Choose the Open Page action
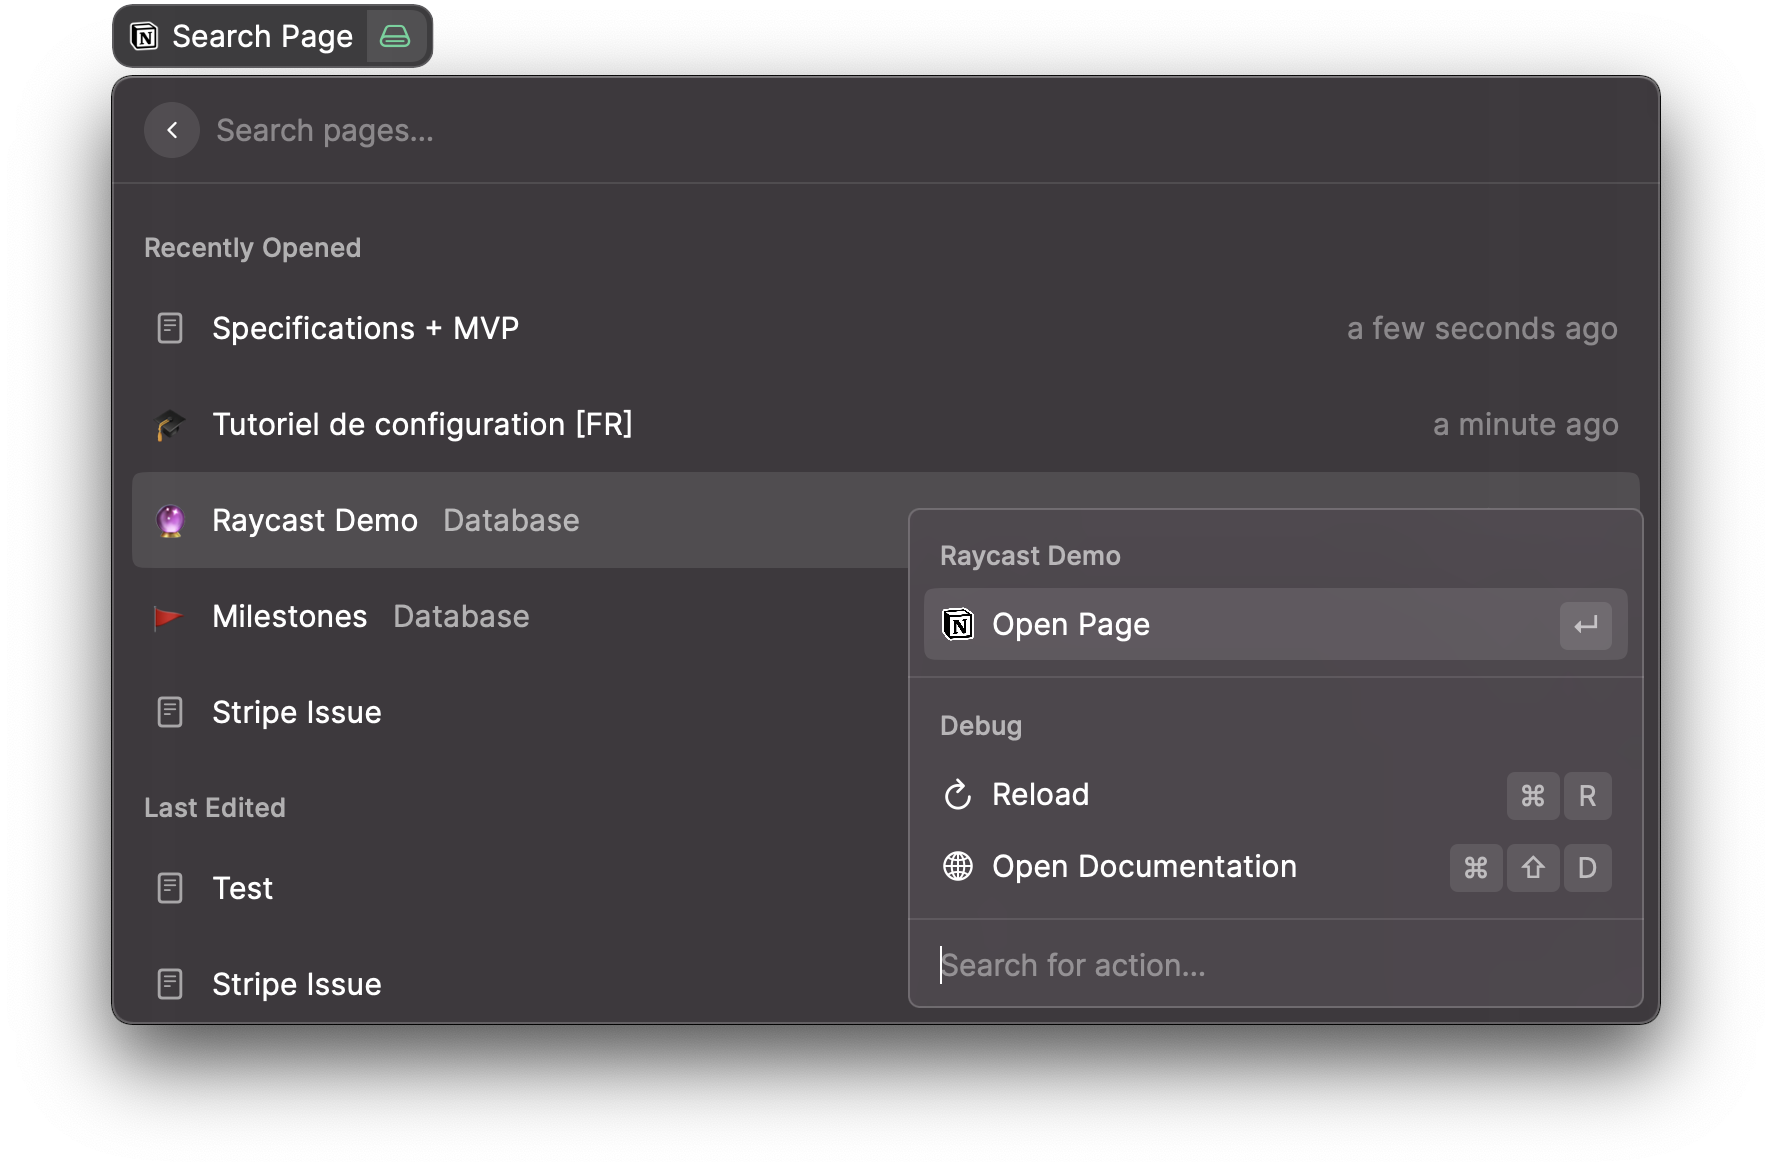 coord(1275,624)
